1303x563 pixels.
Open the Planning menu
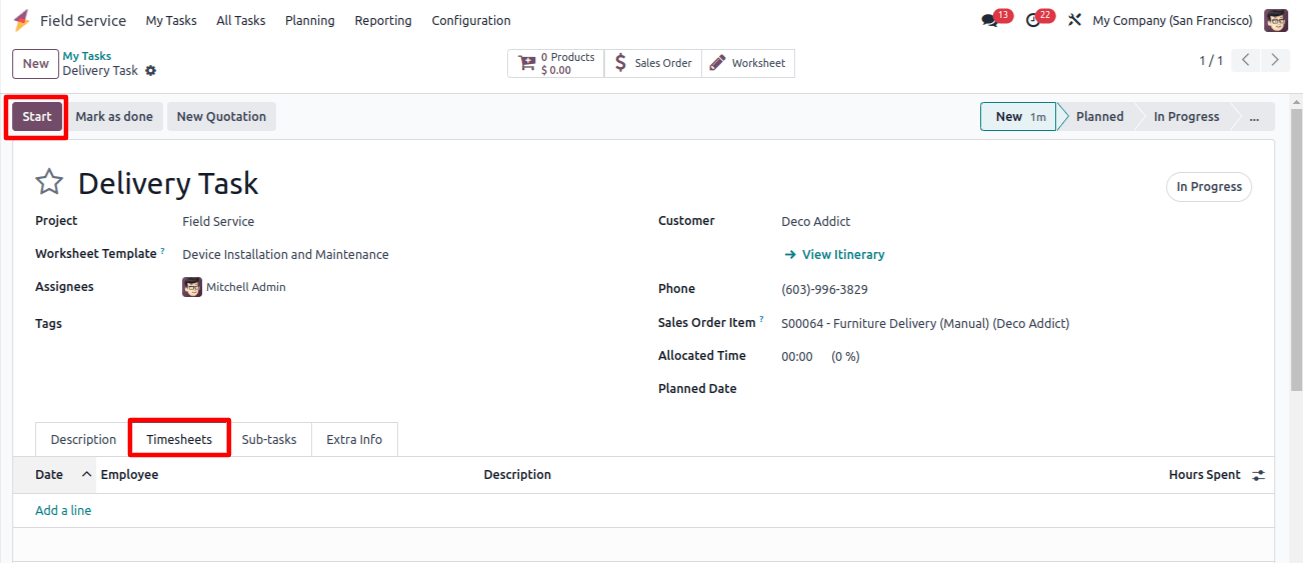pyautogui.click(x=310, y=20)
